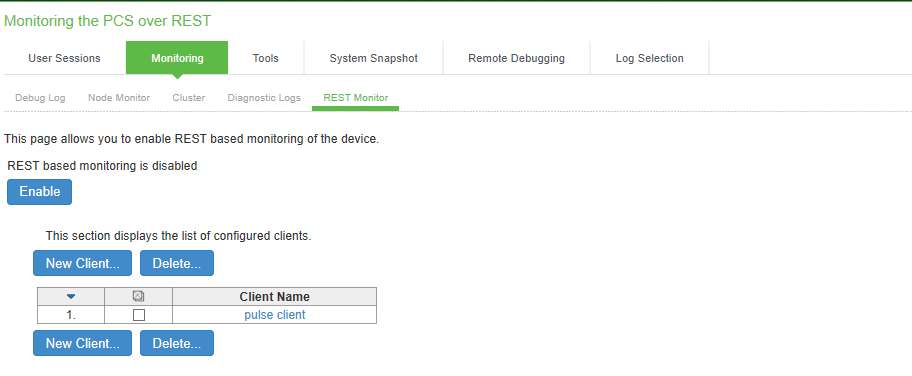Open the Cluster sub-tab
The image size is (912, 376).
coord(188,98)
